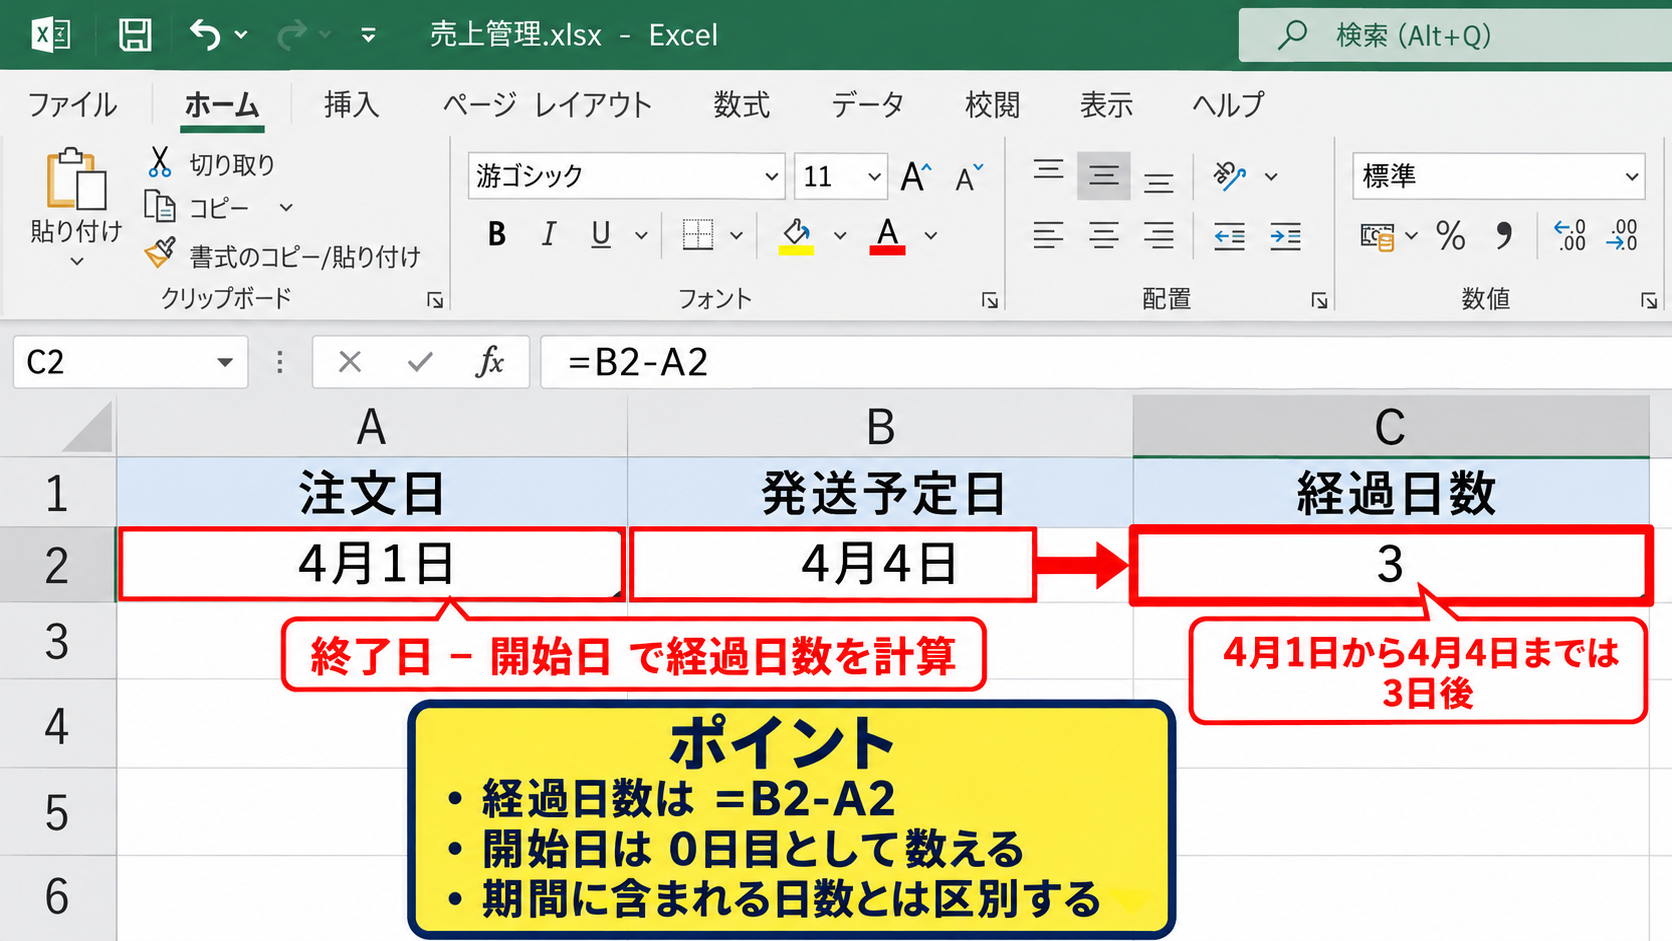Open the fill color dropdown arrow
Screen dimensions: 1672x941
840,236
